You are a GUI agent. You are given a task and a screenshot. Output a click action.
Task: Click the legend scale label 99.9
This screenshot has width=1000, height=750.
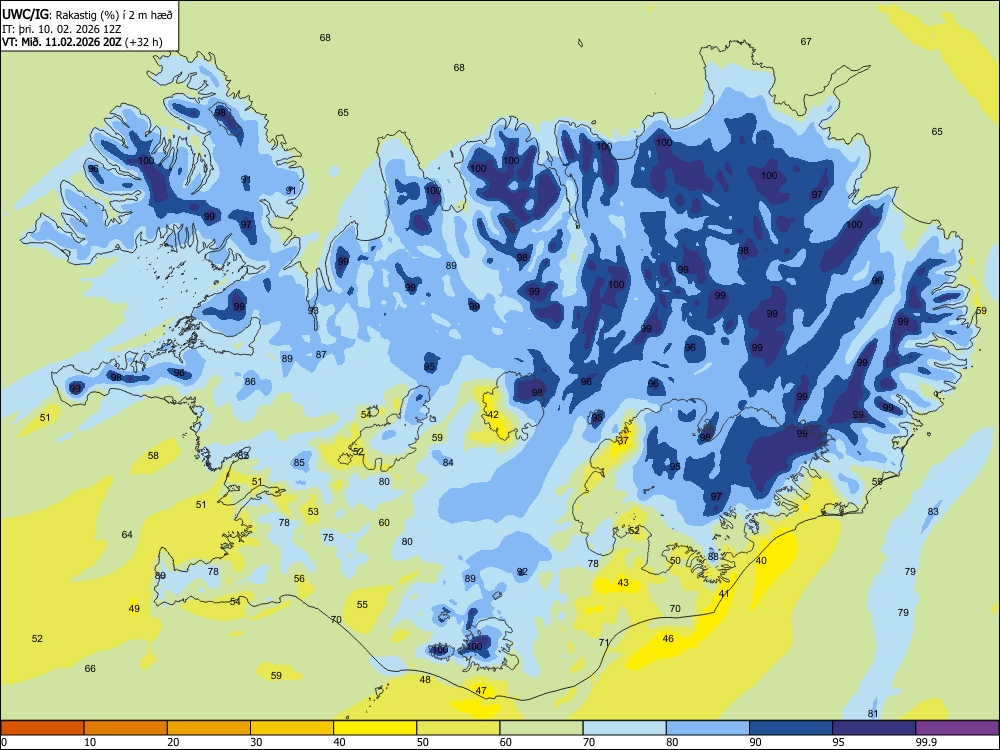point(926,742)
